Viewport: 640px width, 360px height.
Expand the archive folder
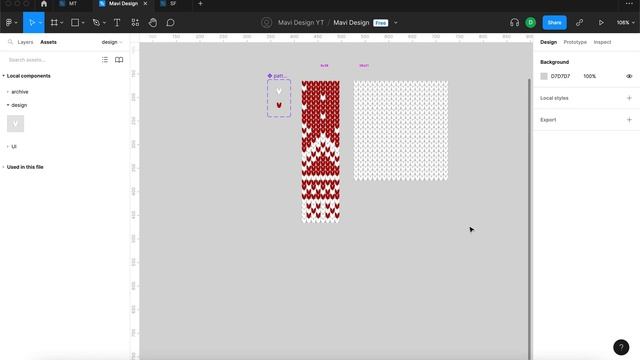8,92
